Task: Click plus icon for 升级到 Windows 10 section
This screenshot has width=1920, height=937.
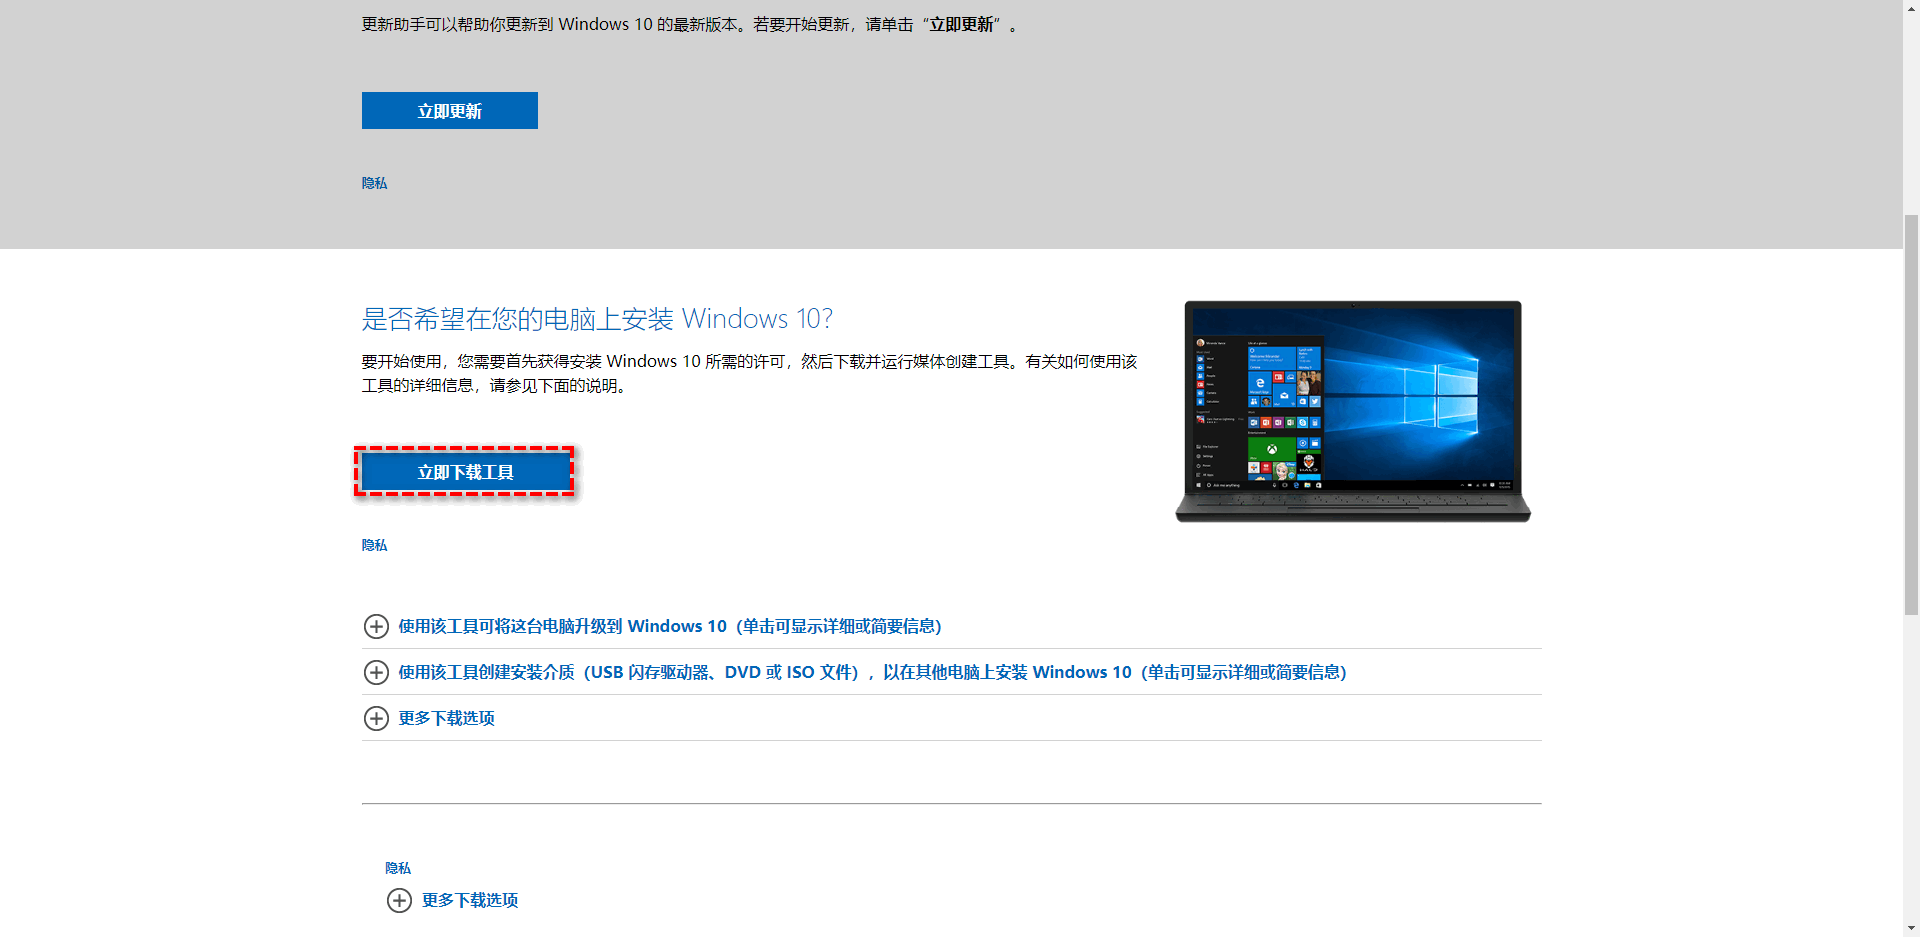Action: [376, 626]
